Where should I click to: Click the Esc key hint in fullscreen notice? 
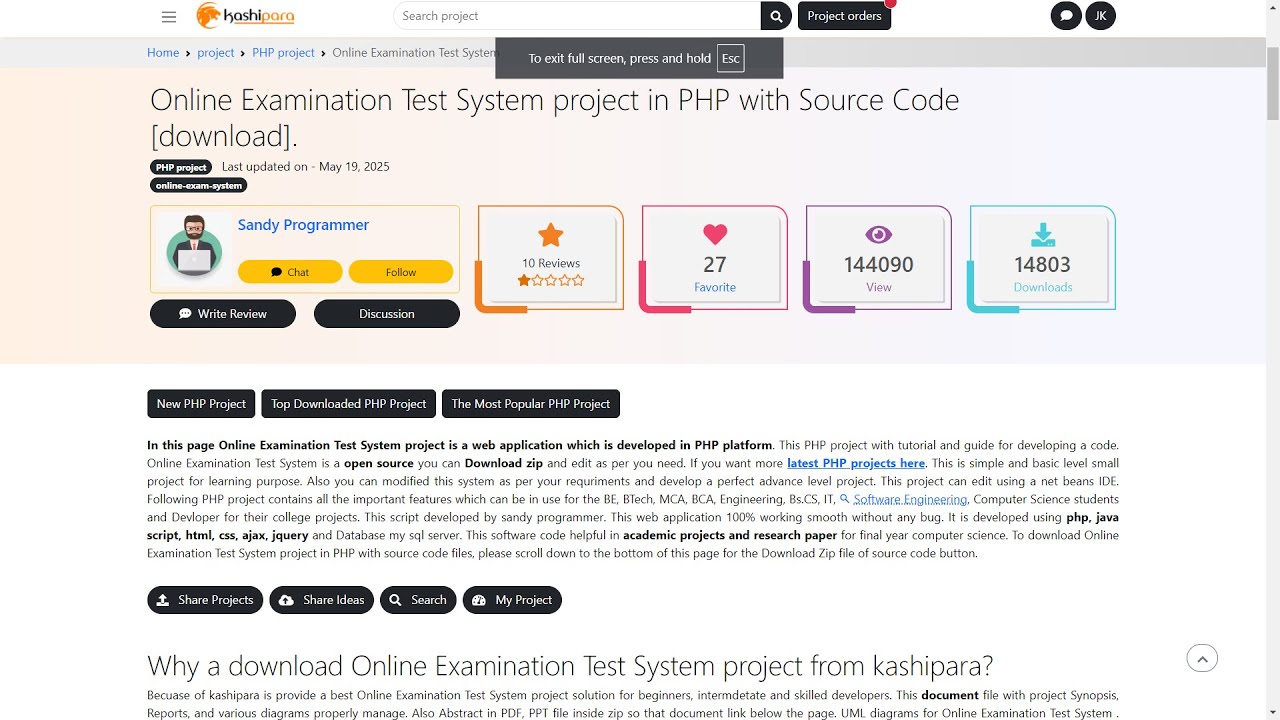[731, 58]
